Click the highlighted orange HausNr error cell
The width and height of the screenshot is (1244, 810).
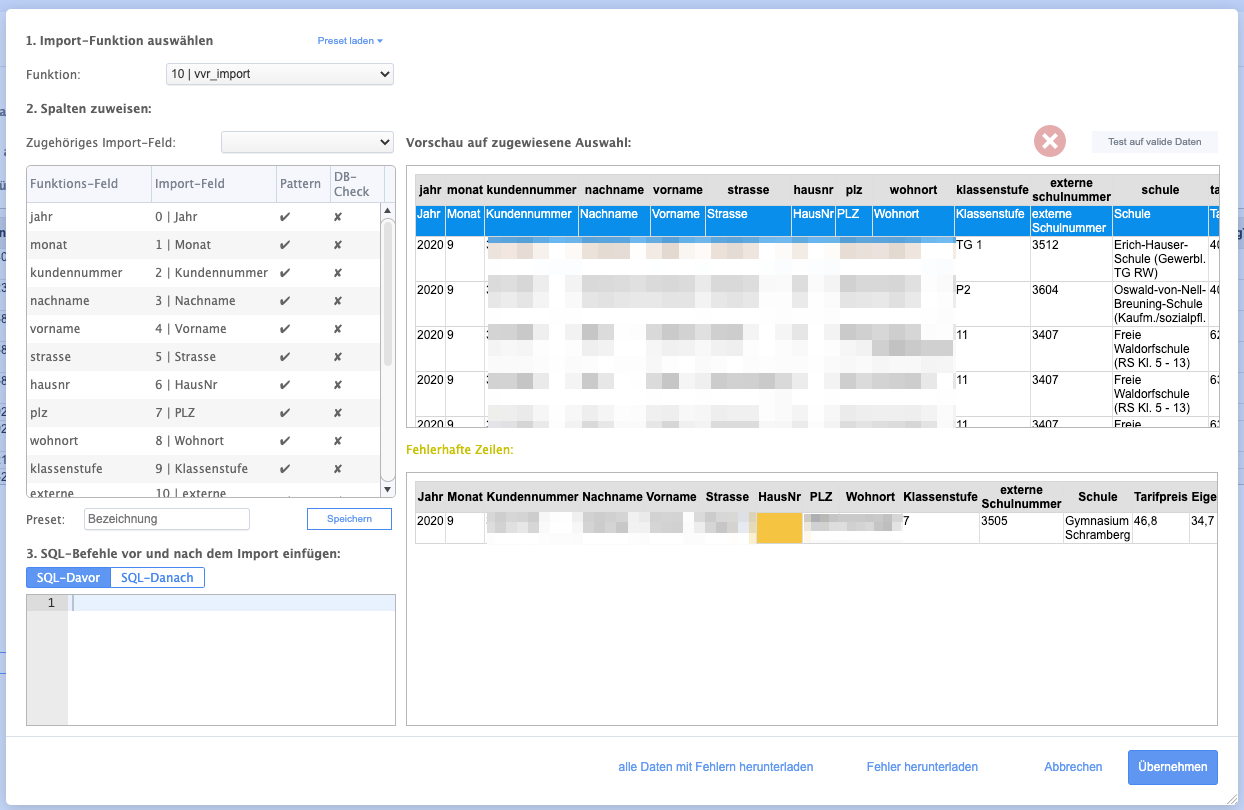pyautogui.click(x=779, y=528)
